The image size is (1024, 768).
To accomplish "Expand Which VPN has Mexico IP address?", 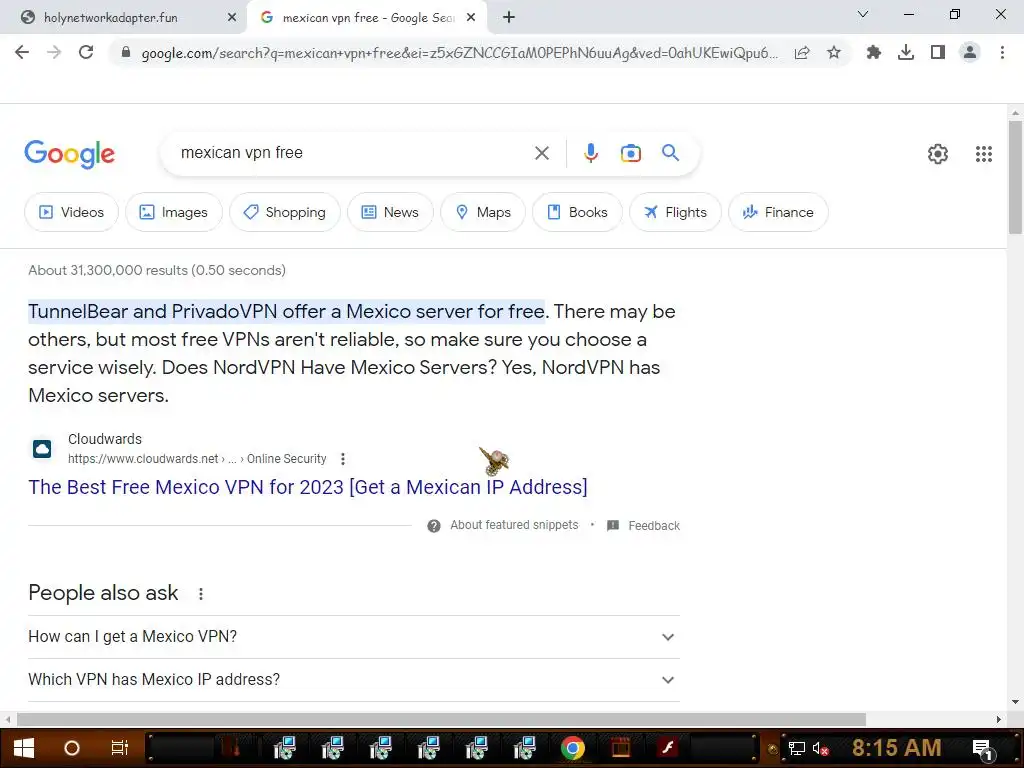I will tap(354, 680).
